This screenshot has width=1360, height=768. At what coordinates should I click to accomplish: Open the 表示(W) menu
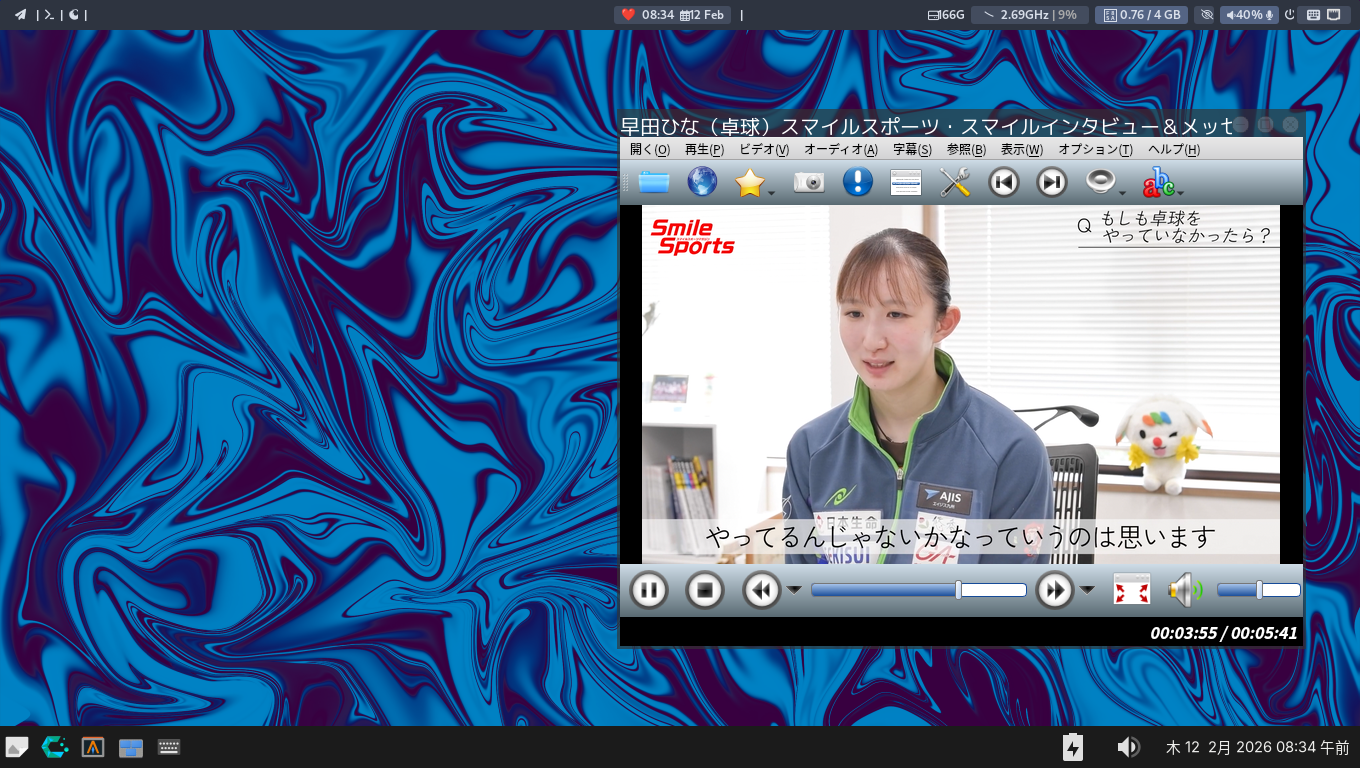click(1021, 149)
